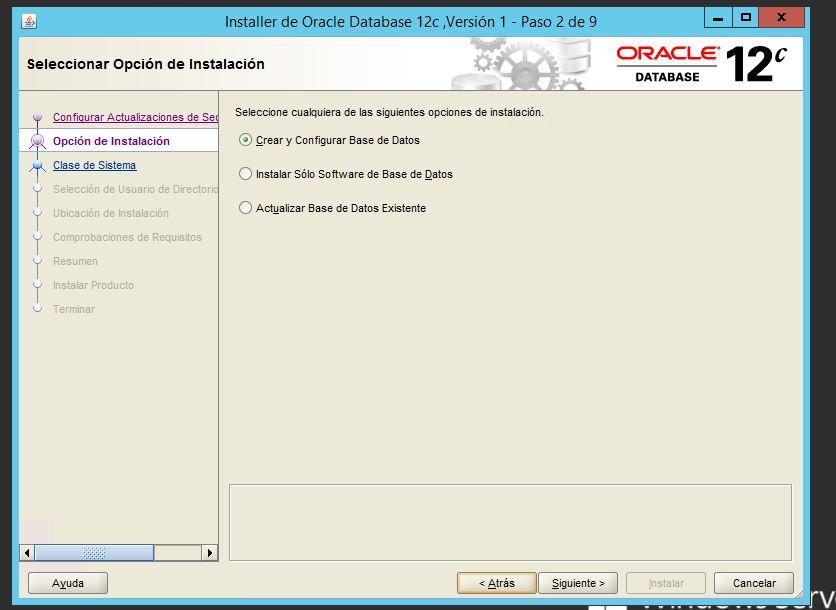The width and height of the screenshot is (836, 610).
Task: Open Configurar Actualizaciones de Seguridad step link
Action: pos(135,117)
